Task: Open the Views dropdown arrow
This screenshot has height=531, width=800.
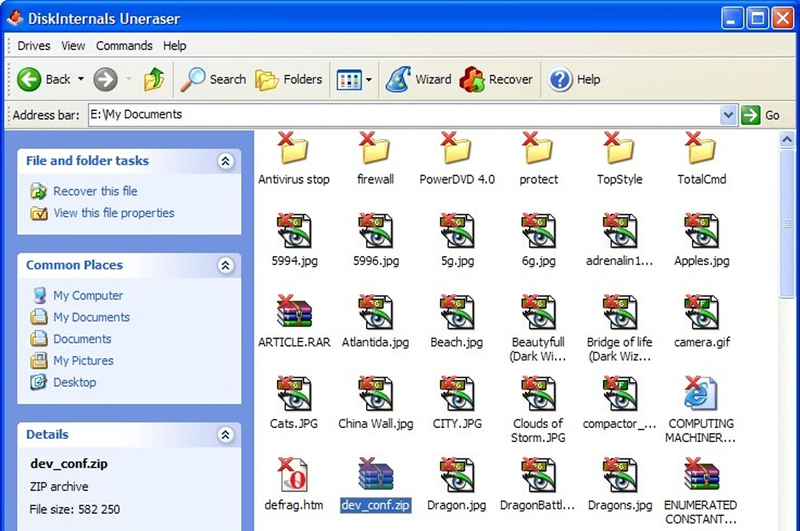Action: (x=369, y=80)
